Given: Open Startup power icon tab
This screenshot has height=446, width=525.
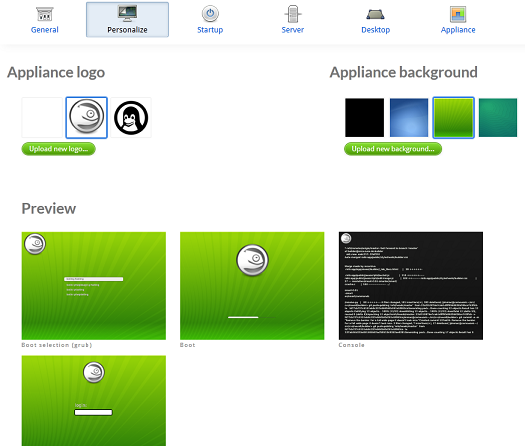Looking at the screenshot, I should pos(210,14).
